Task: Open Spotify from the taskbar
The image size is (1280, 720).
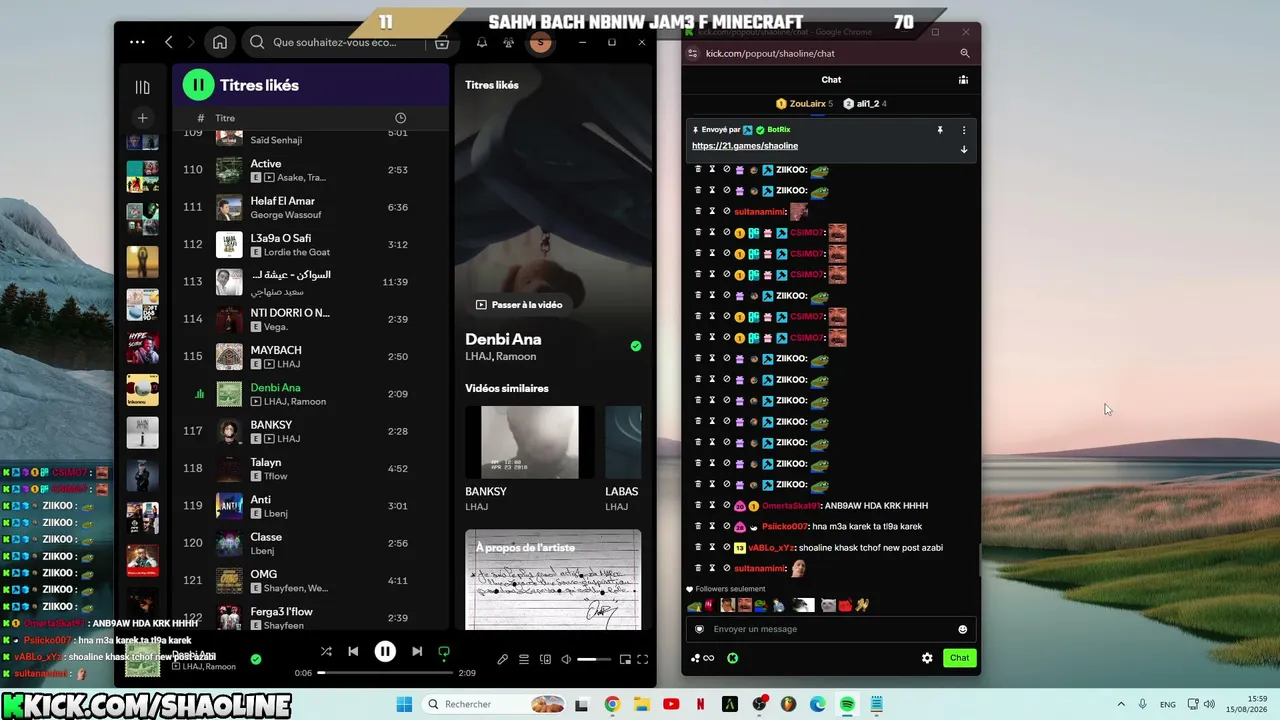Action: pos(847,704)
